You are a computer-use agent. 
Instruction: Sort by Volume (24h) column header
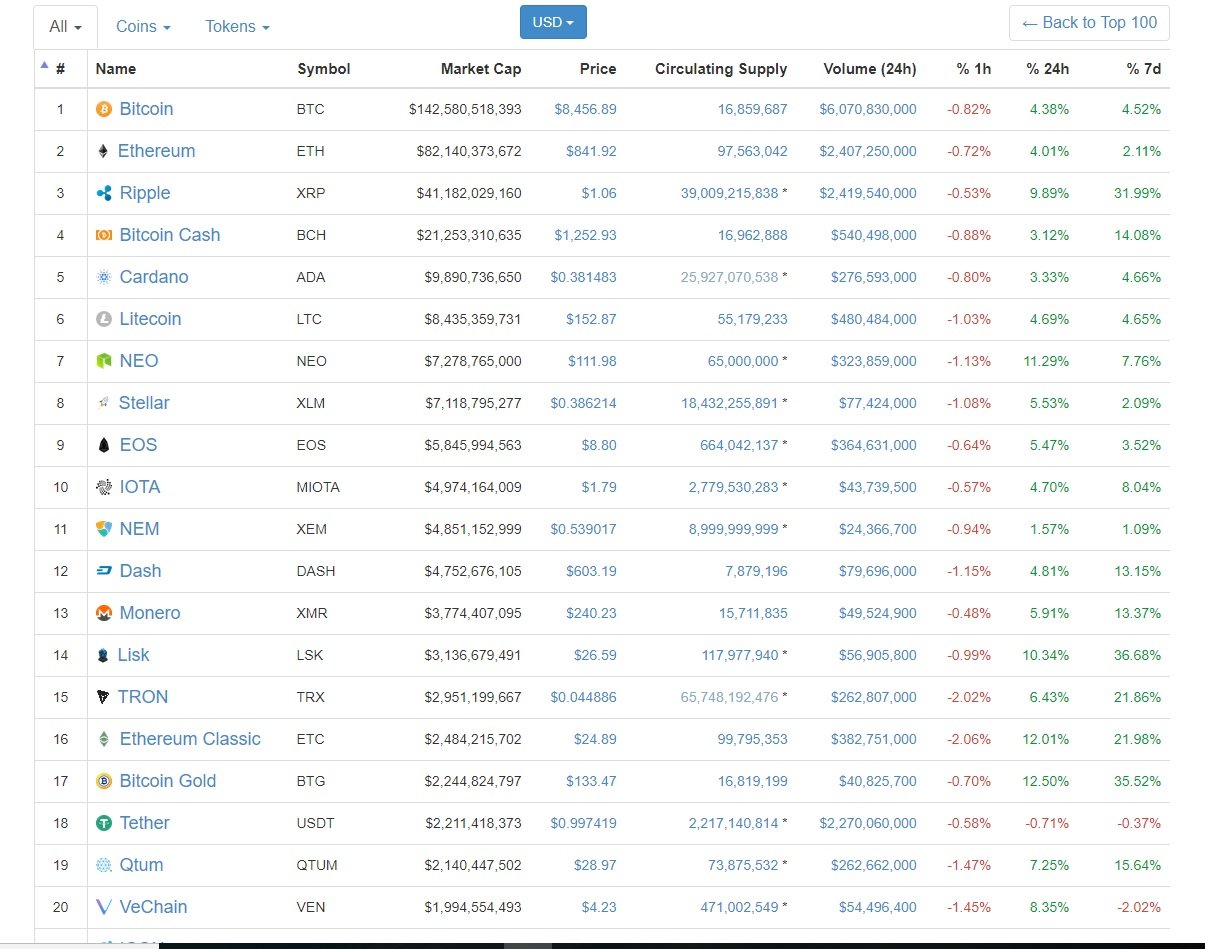point(870,69)
